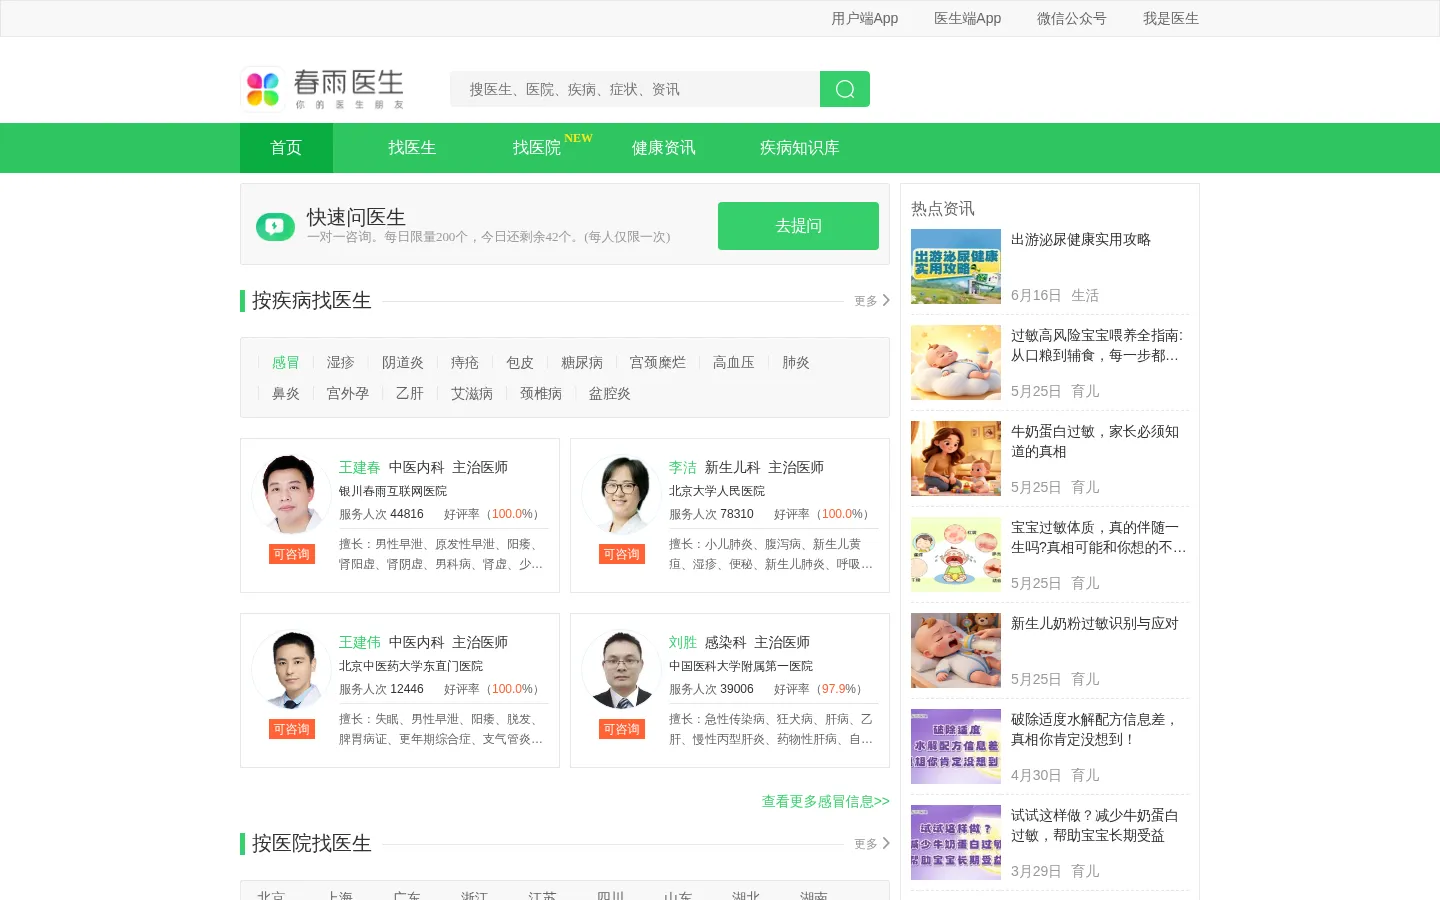Click 可咨询 badge under 刘胜
The height and width of the screenshot is (900, 1440).
[x=622, y=729]
